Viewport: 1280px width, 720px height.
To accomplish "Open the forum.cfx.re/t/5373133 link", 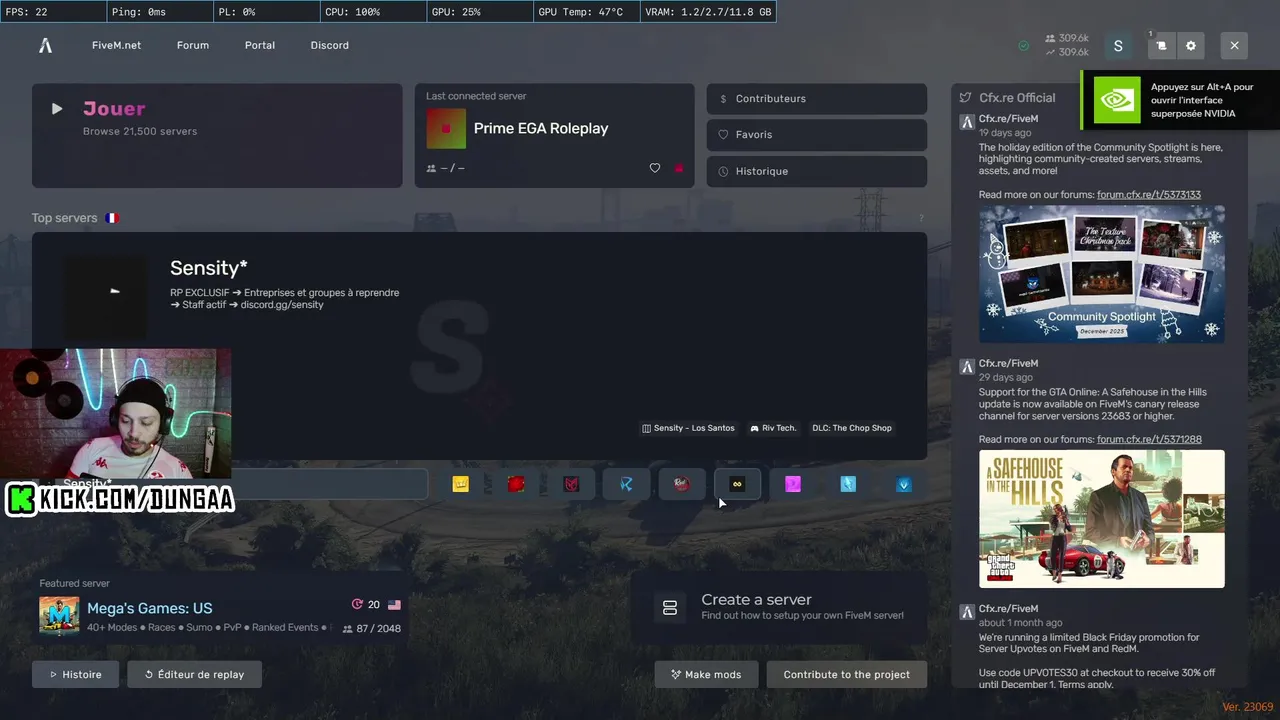I will (x=1149, y=195).
